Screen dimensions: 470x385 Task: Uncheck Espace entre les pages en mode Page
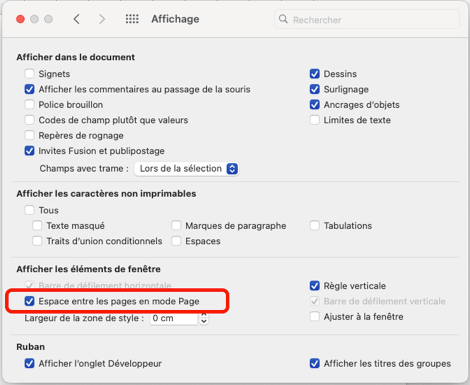coord(29,301)
